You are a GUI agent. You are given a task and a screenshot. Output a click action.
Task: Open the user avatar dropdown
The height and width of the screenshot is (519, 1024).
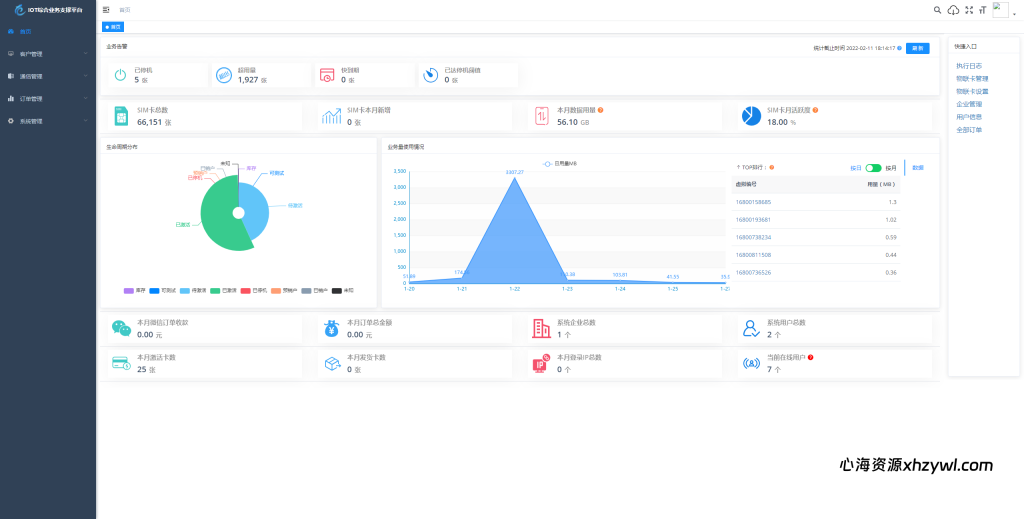[1001, 10]
